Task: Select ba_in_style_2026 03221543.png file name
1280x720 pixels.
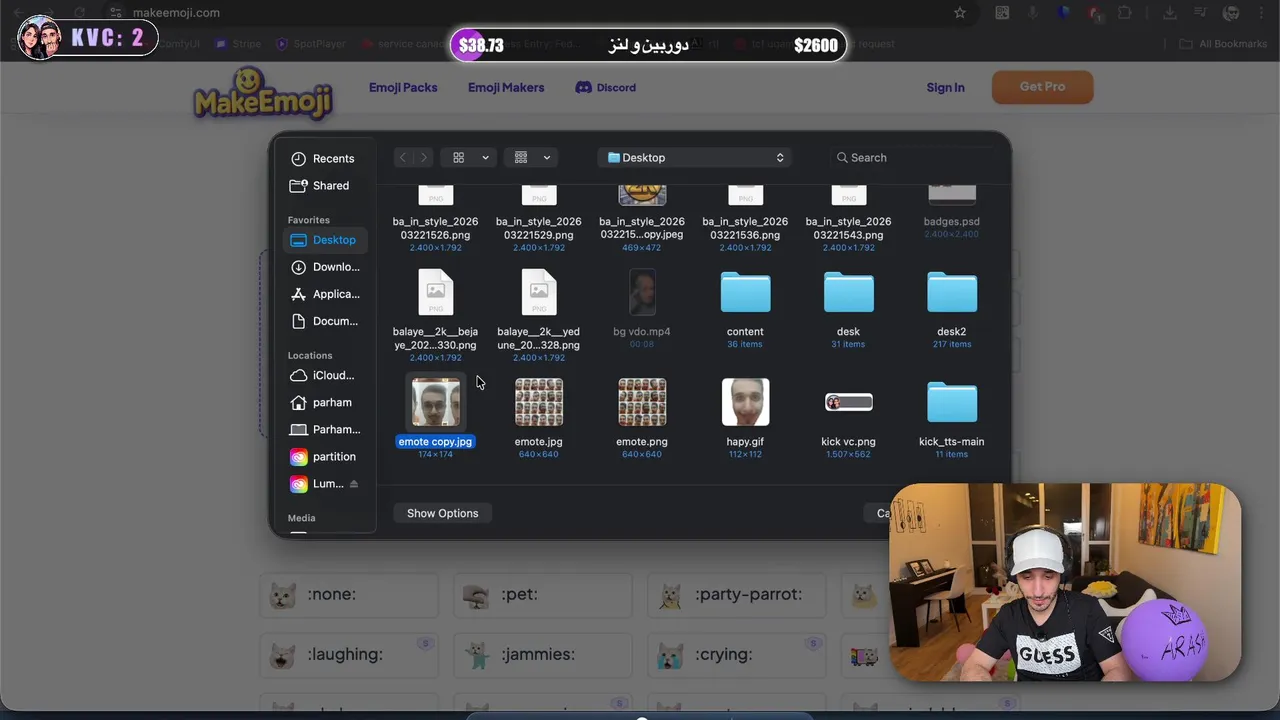Action: tap(848, 228)
